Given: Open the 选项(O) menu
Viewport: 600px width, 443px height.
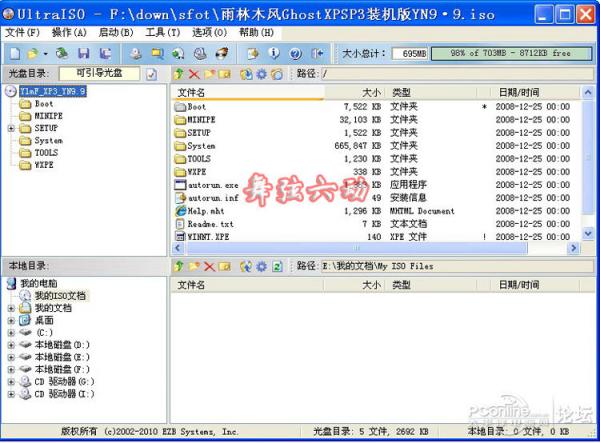Looking at the screenshot, I should coord(209,33).
